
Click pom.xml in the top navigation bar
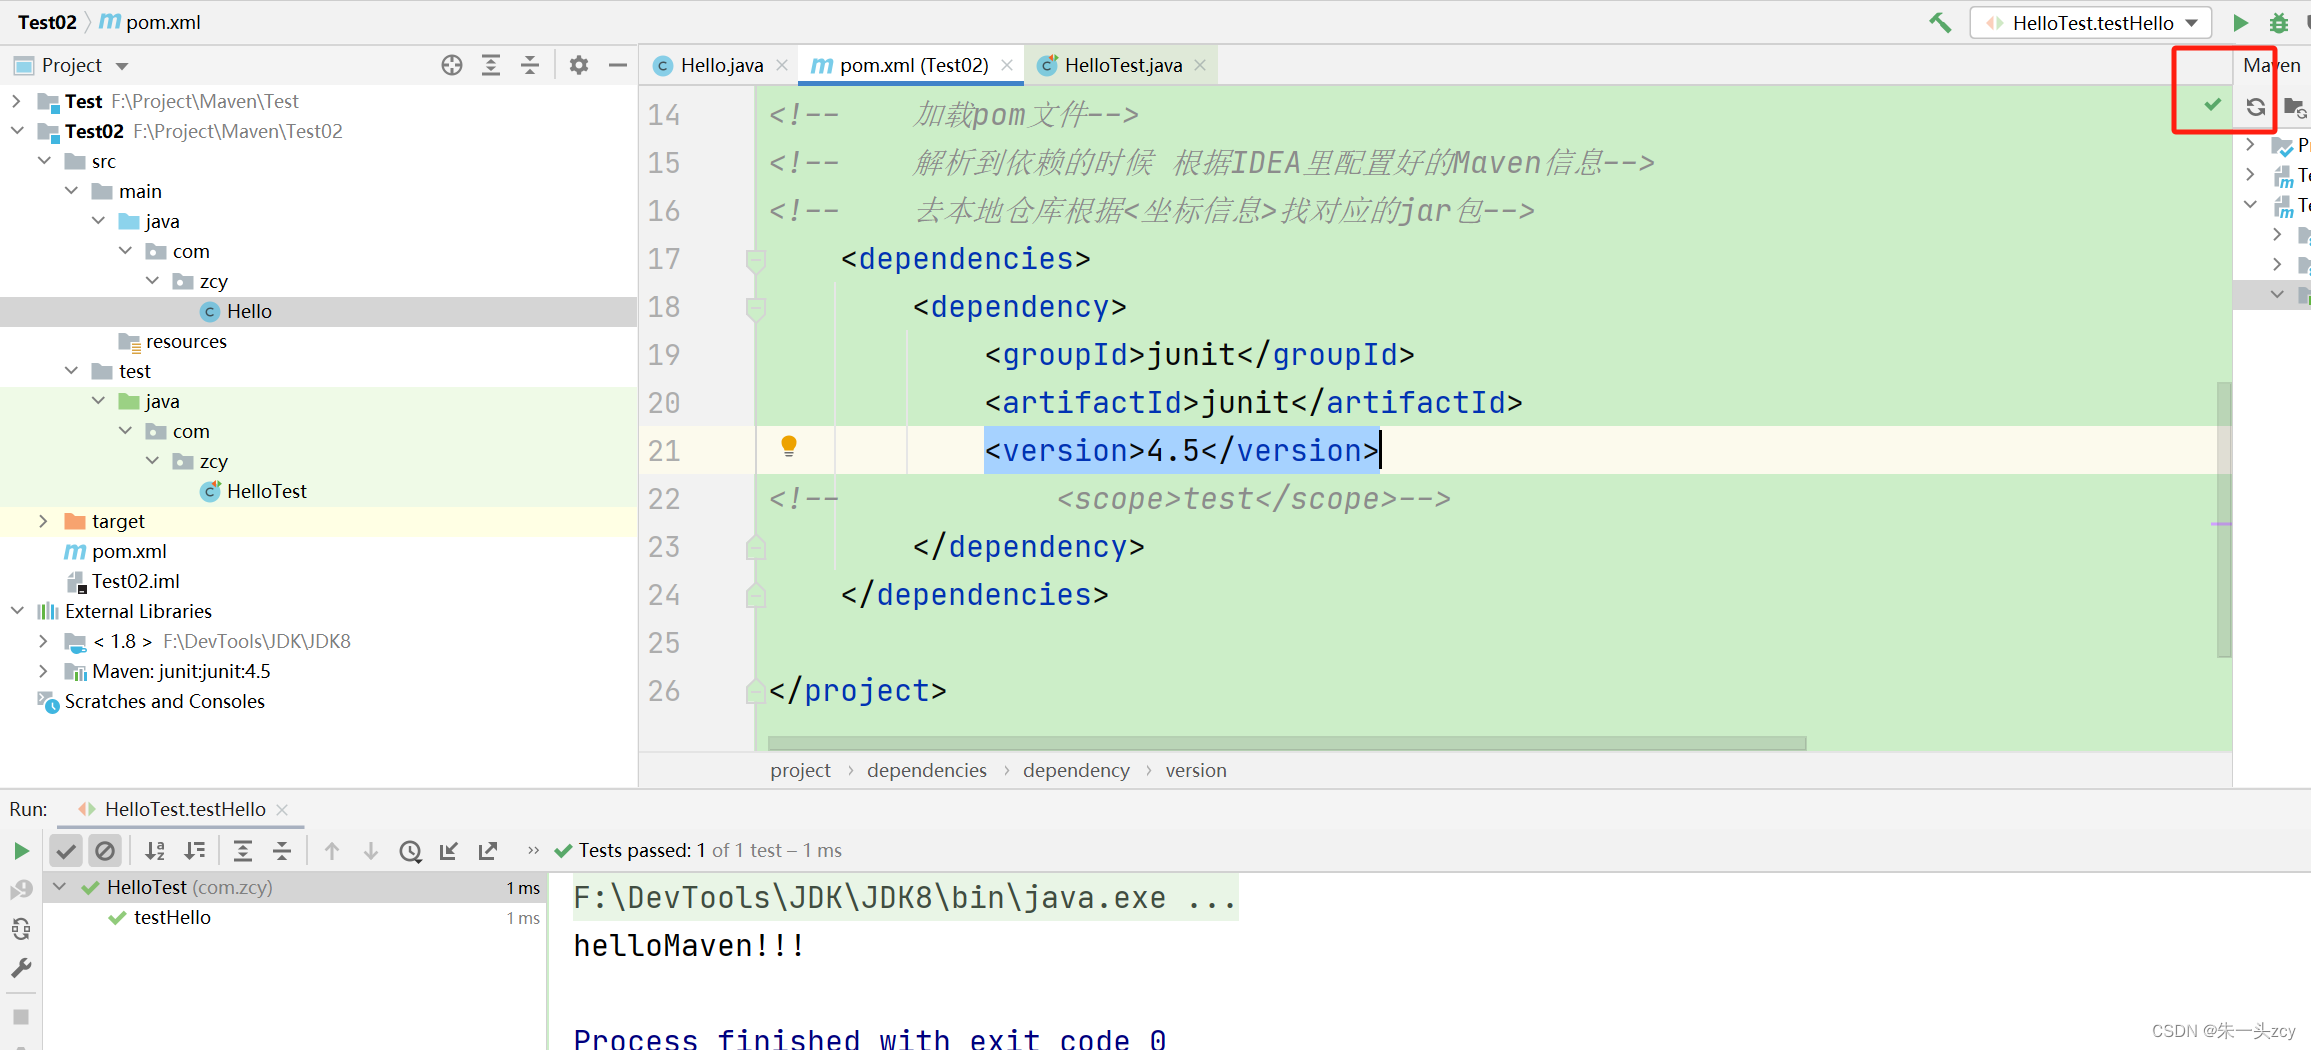tap(150, 22)
